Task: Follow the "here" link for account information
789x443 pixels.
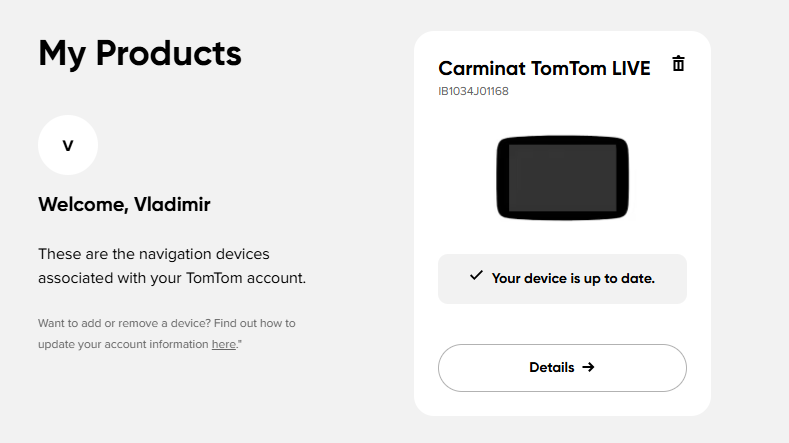Action: [224, 344]
